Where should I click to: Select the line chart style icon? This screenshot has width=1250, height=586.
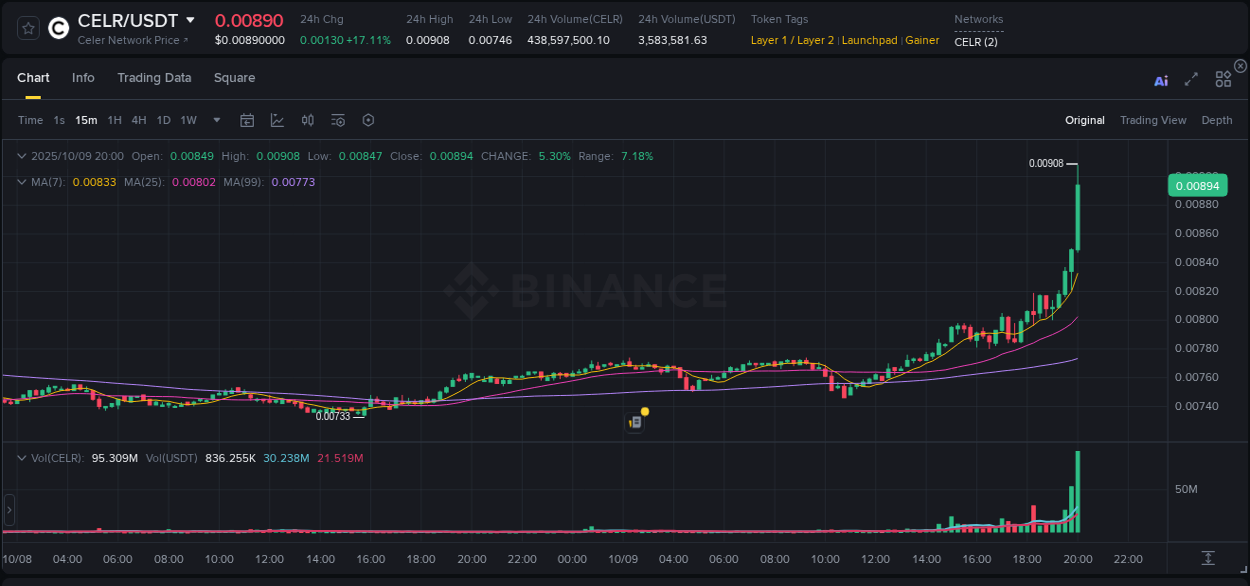[x=277, y=120]
